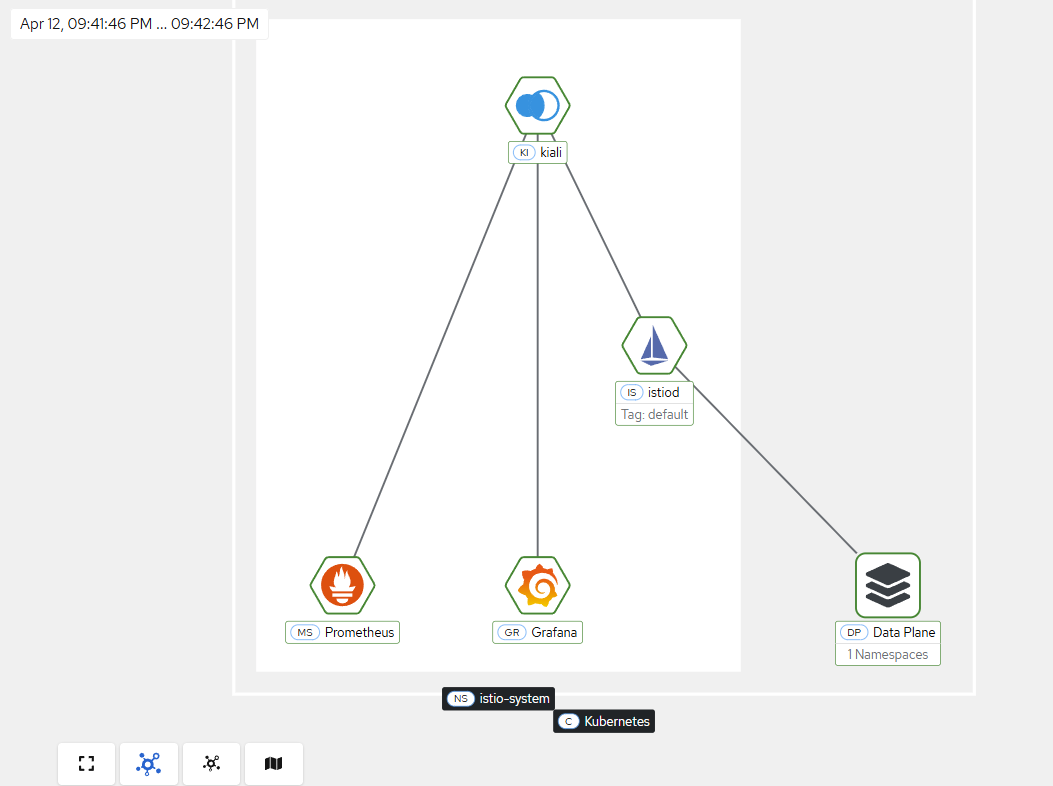Screen dimensions: 1053x786
Task: Click the fit-to-screen toolbar button
Action: click(x=87, y=763)
